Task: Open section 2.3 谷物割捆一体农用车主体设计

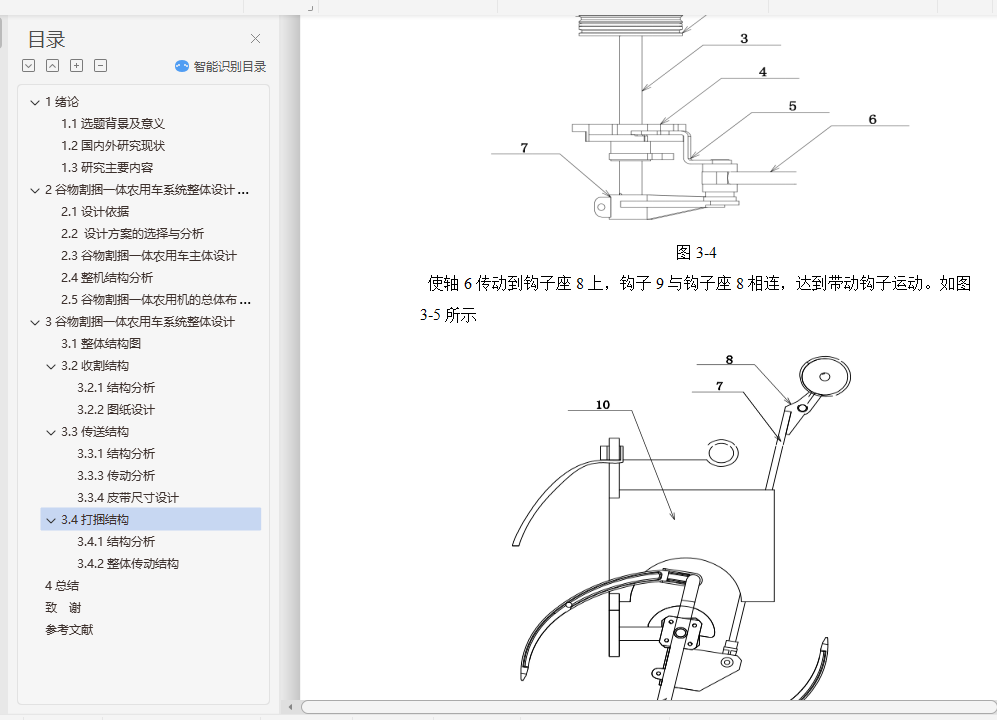Action: point(149,256)
